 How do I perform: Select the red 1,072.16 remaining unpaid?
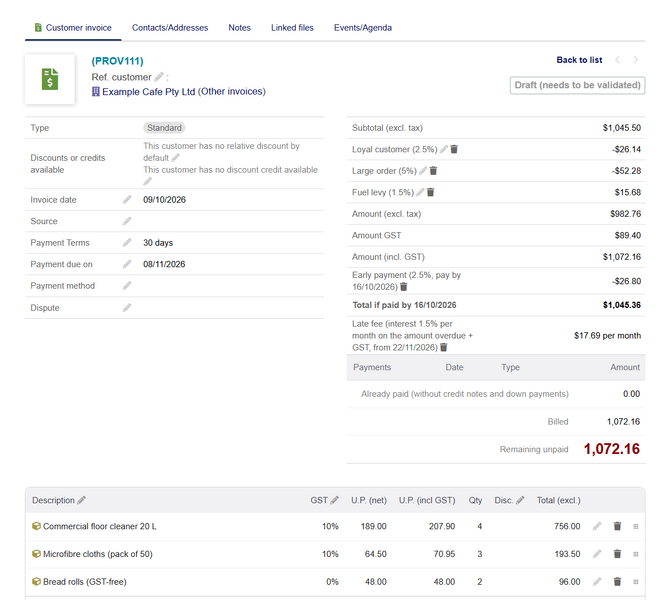[611, 449]
